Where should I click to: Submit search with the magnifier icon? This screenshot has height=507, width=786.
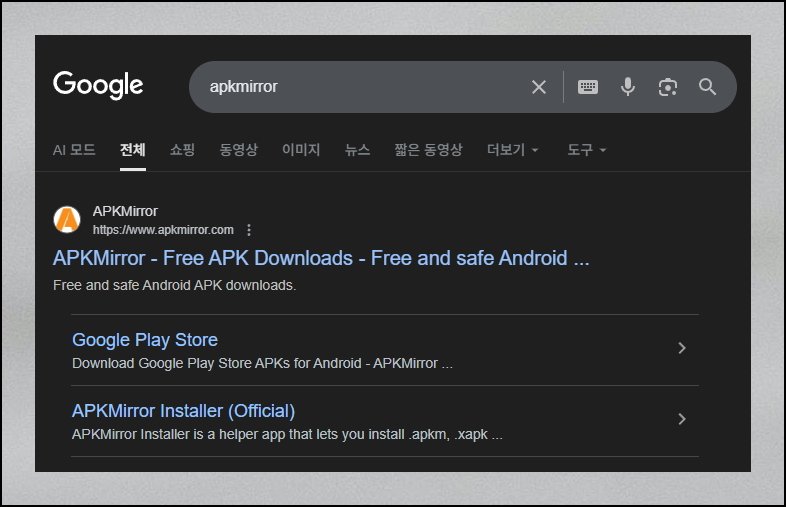pos(707,87)
